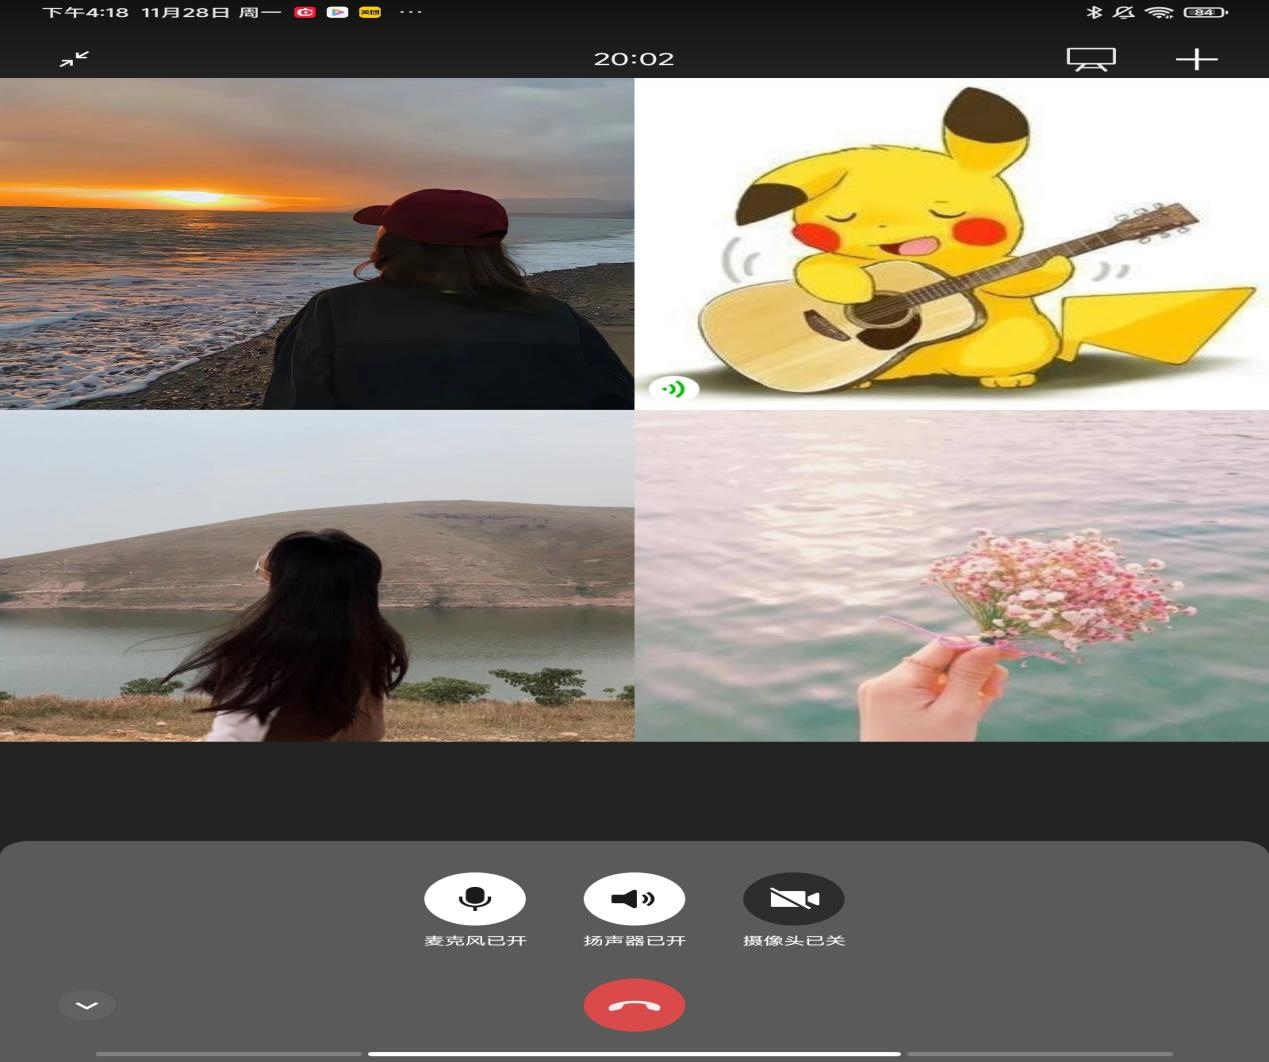Tap the Wi-Fi icon in the status bar

coord(1159,12)
